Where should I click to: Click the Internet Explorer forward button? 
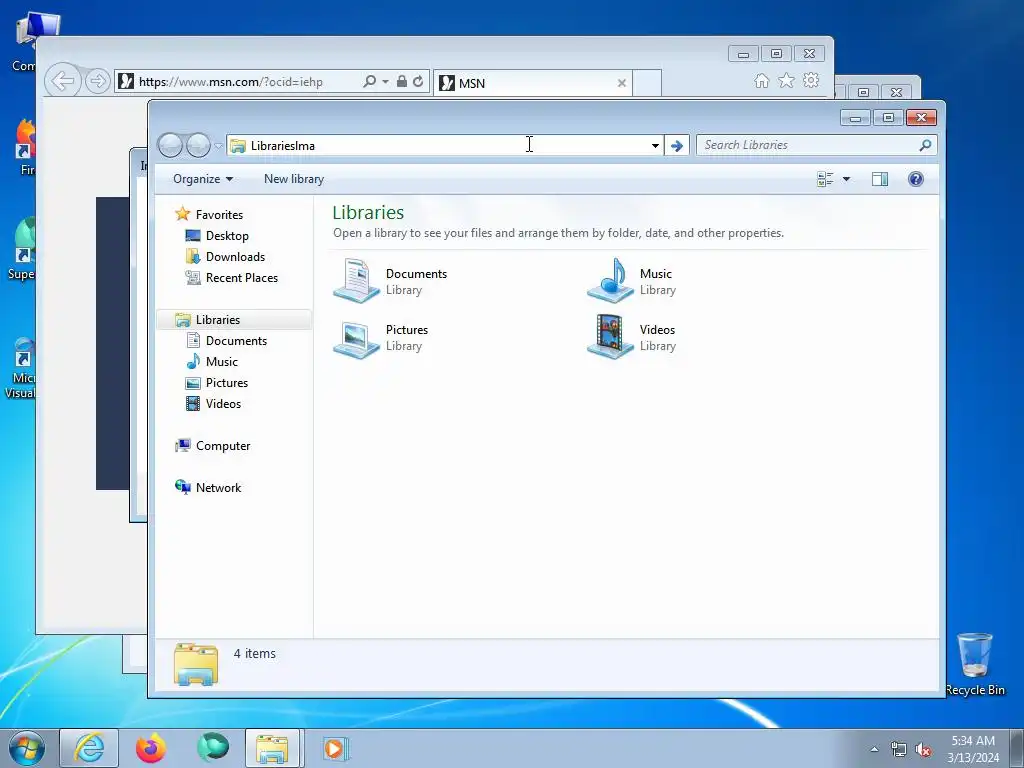(97, 81)
